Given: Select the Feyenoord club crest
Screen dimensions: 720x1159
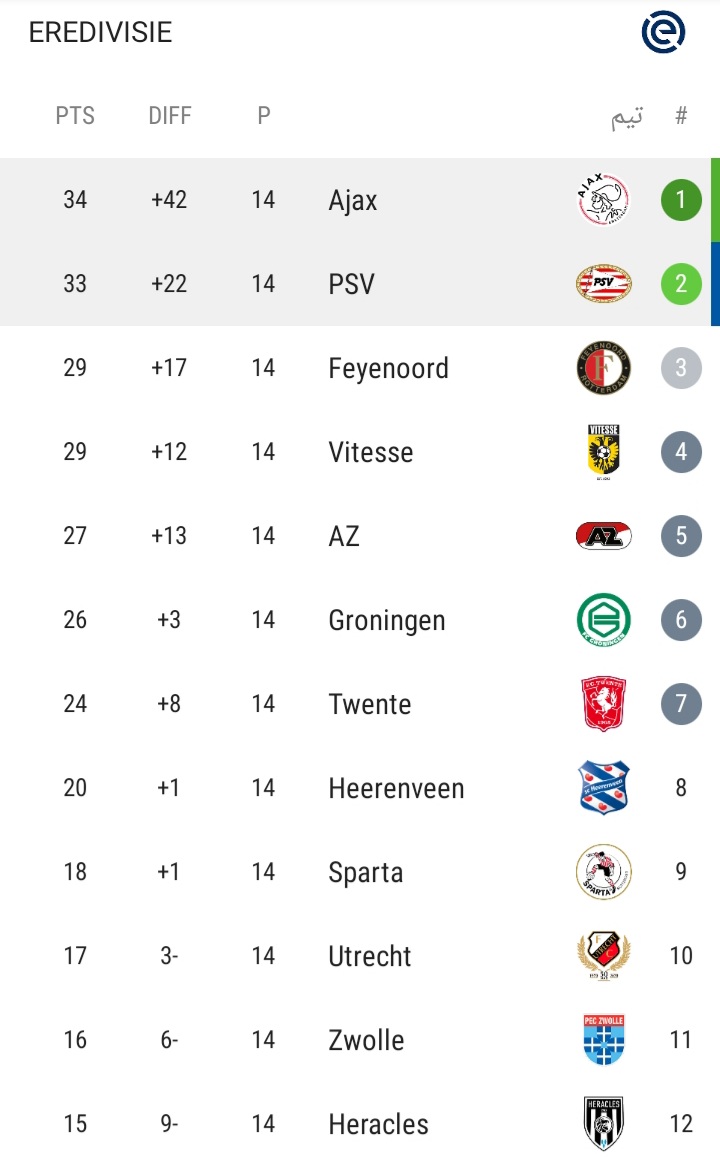Looking at the screenshot, I should point(603,367).
